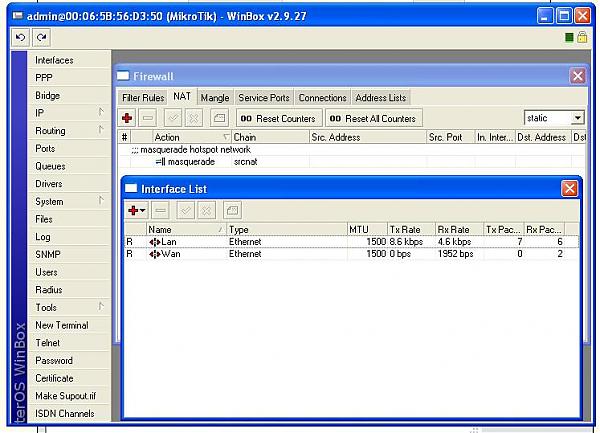Click the masquerade action icon in the NAT rule
Screen dimensions: 600x433
[160, 162]
